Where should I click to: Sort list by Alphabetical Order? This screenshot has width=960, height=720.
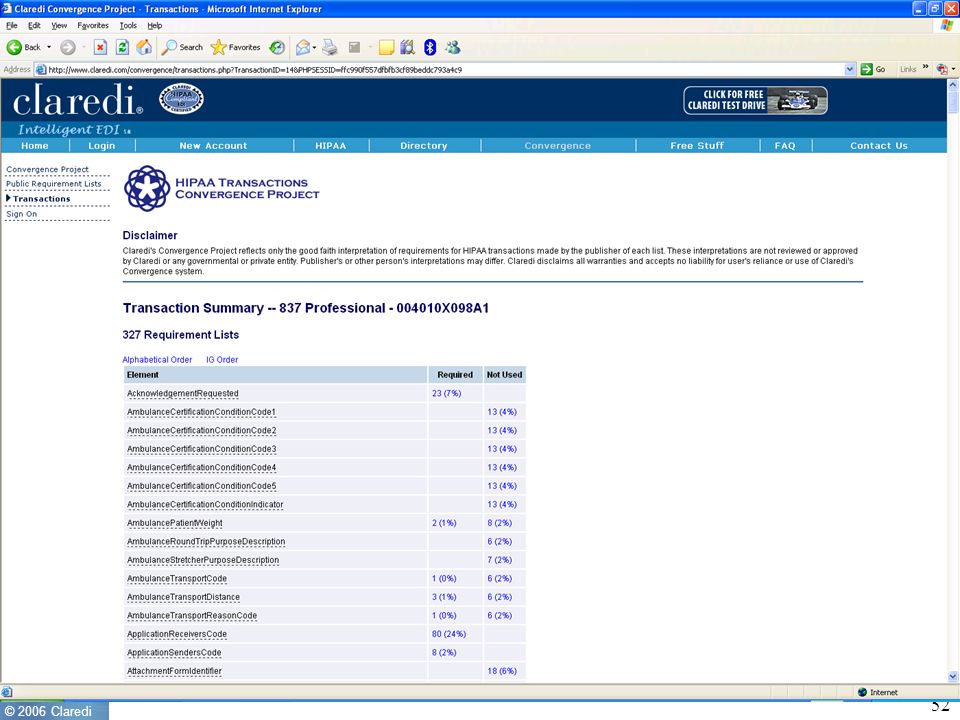coord(157,360)
